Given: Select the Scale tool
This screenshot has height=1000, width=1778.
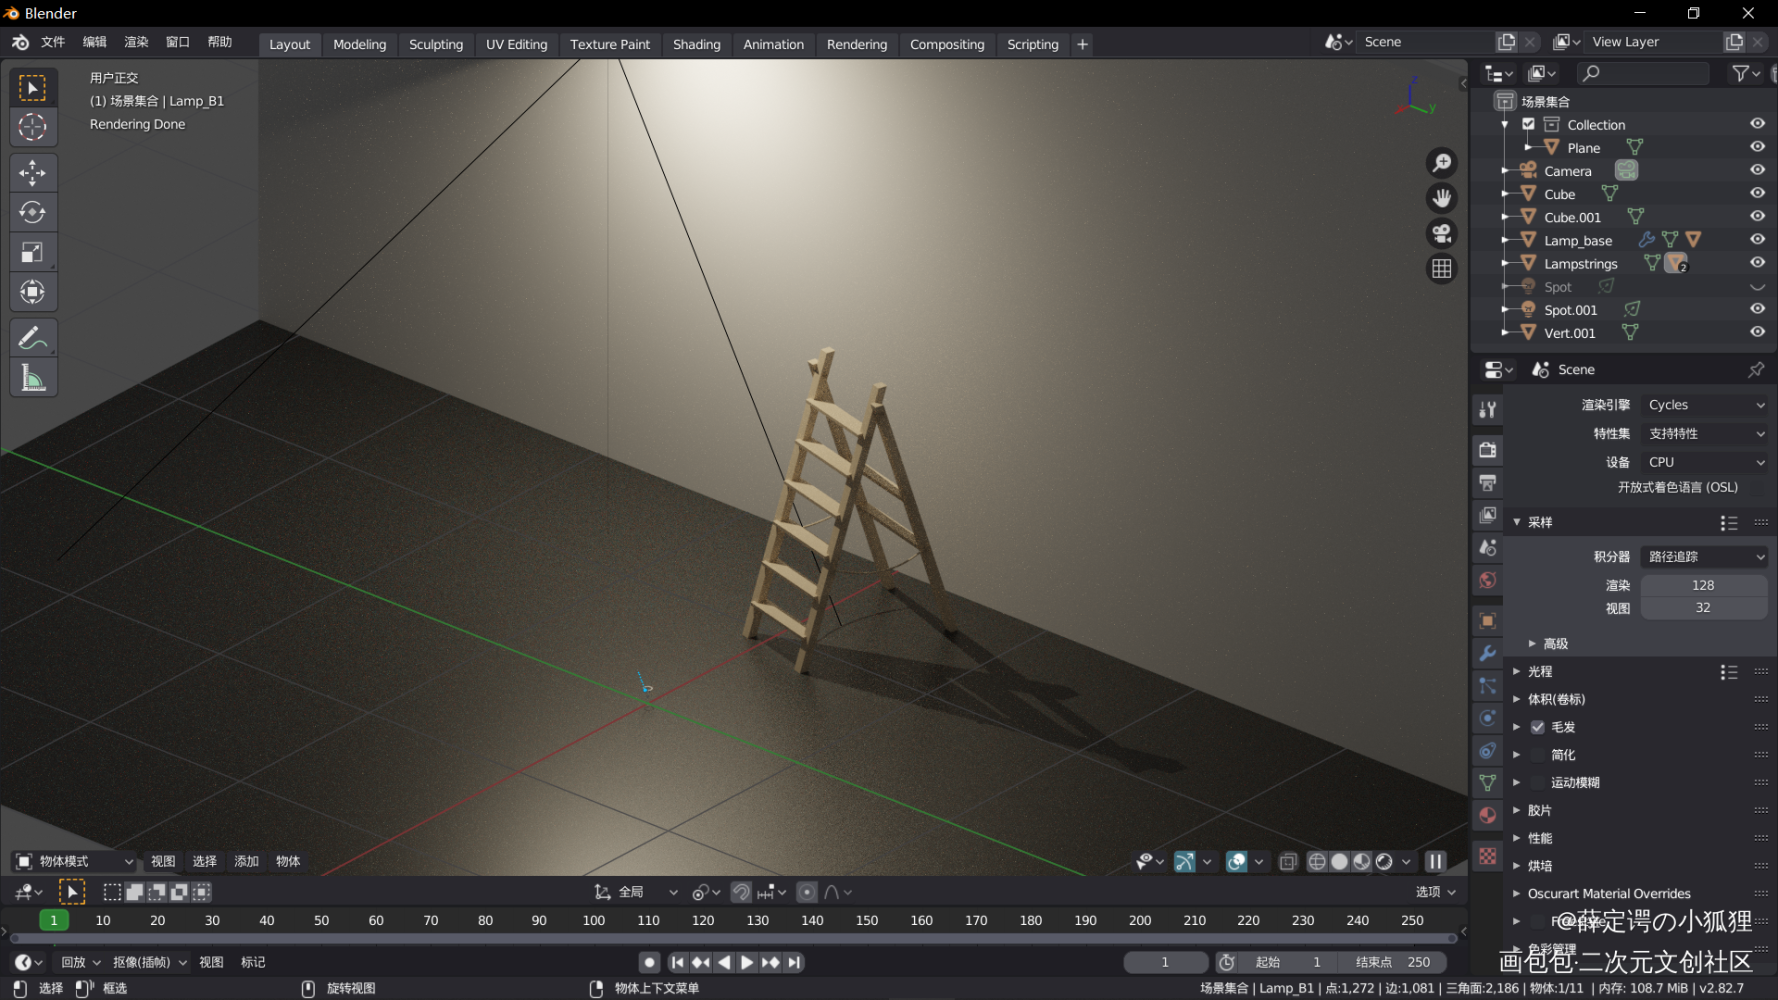Looking at the screenshot, I should point(32,252).
